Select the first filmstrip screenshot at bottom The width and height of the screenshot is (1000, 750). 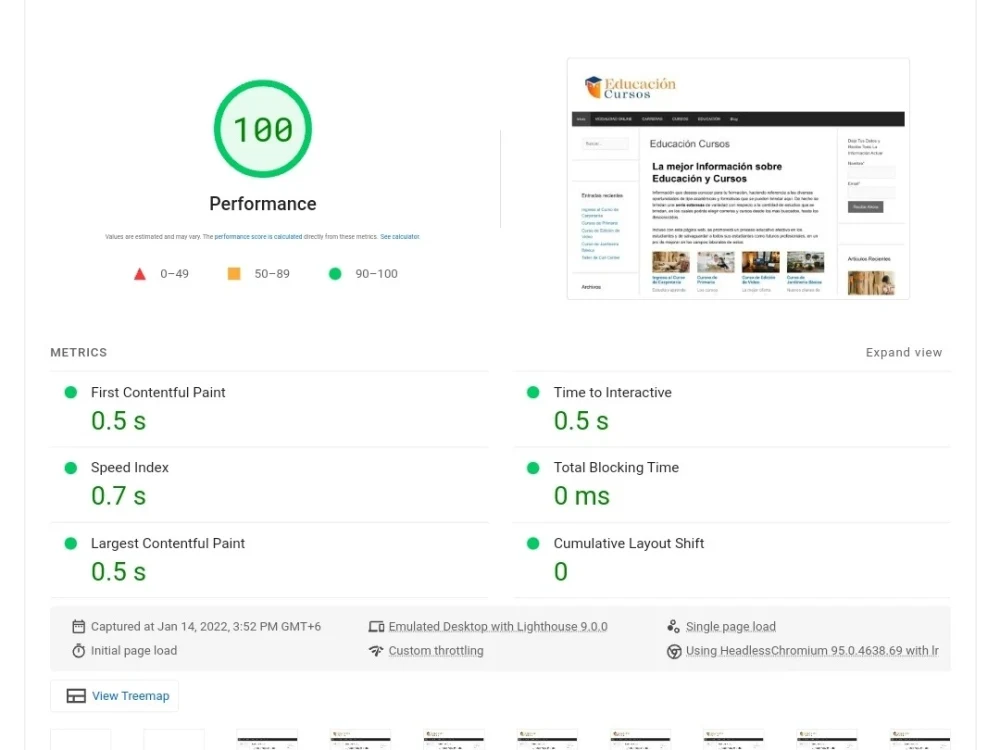click(x=80, y=740)
